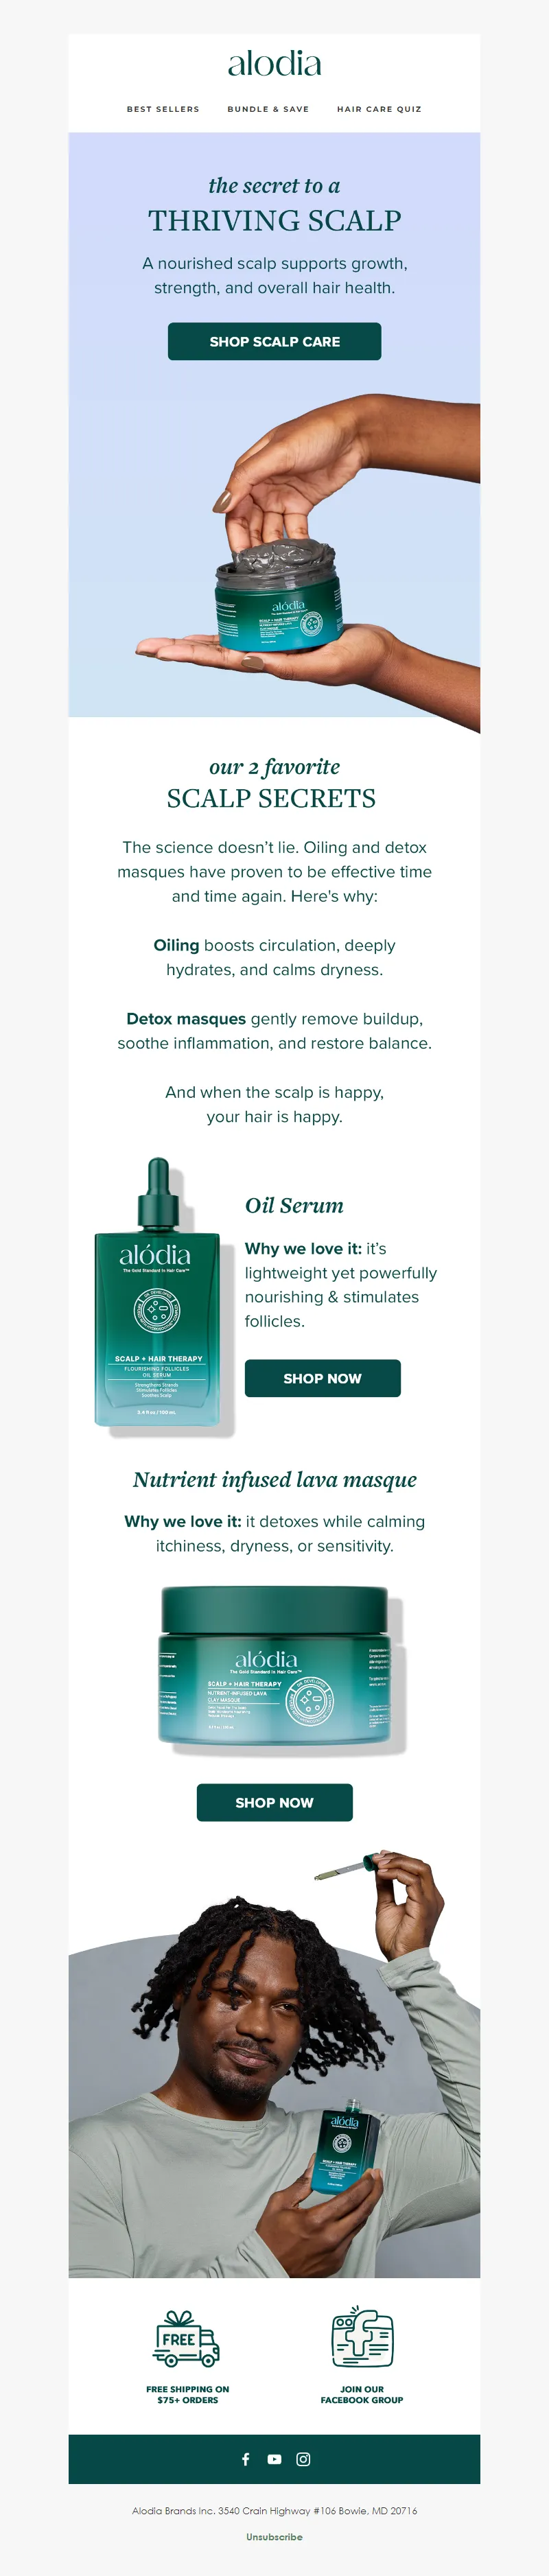Click the hero image of hand scooping masque

click(274, 560)
